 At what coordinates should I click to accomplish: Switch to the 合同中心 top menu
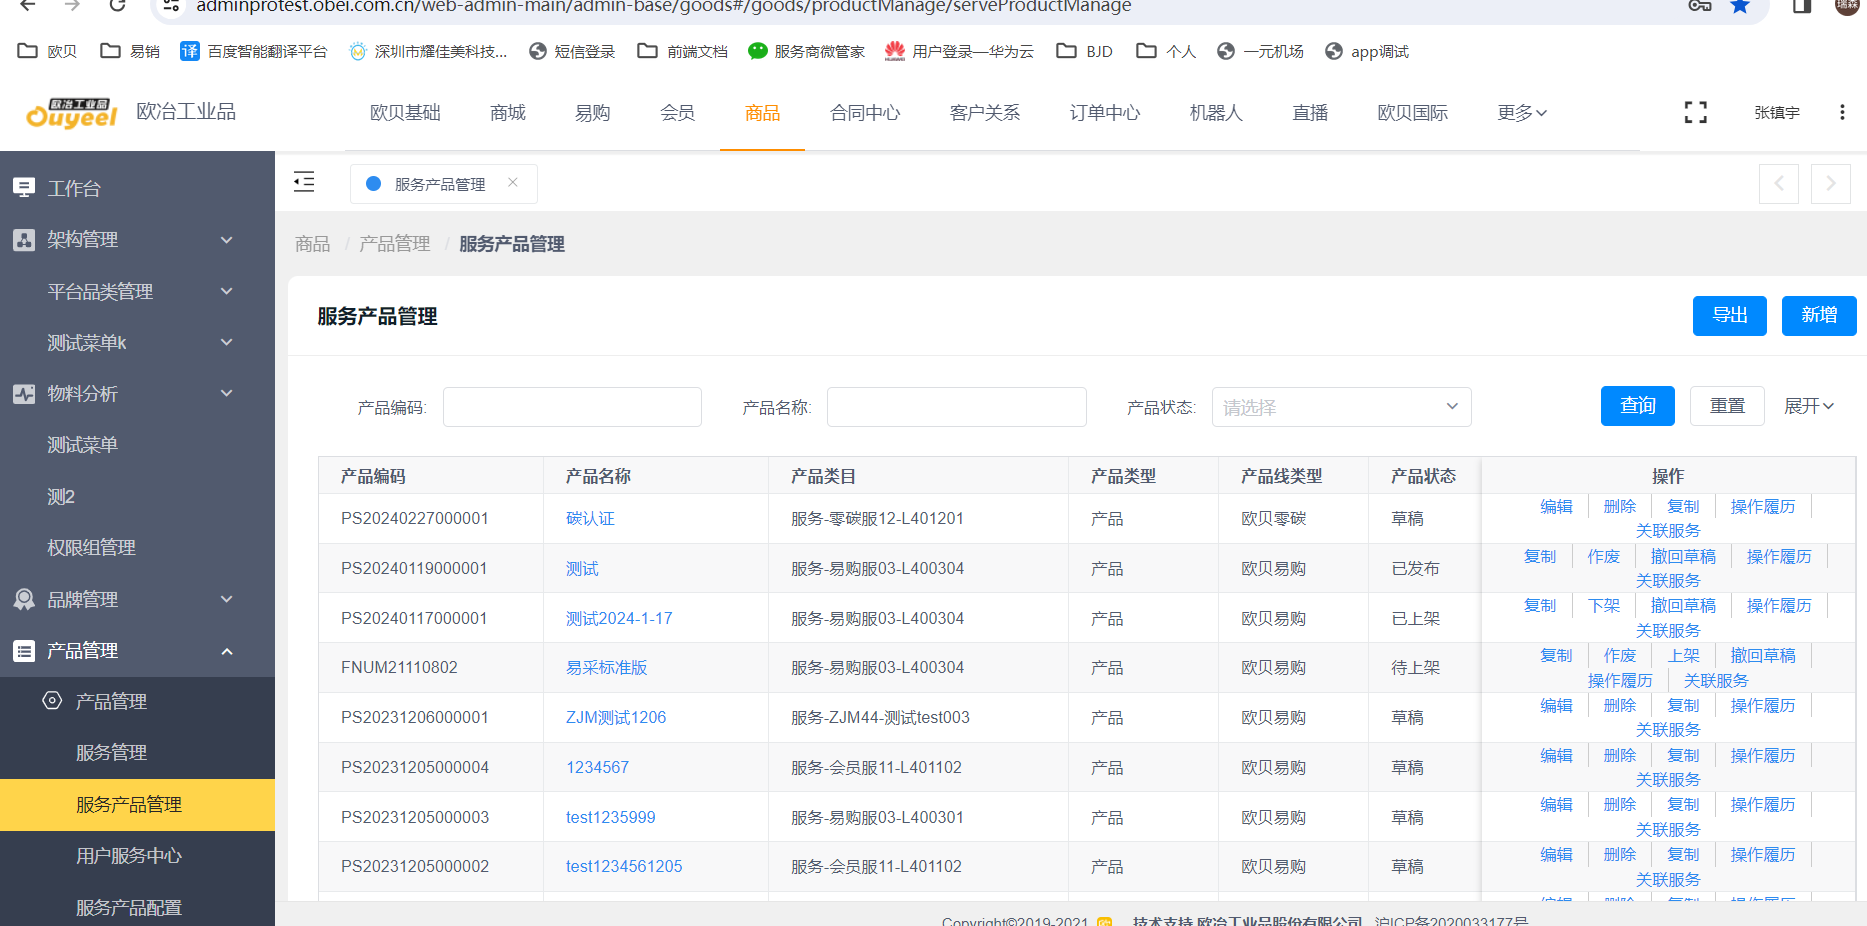point(865,113)
